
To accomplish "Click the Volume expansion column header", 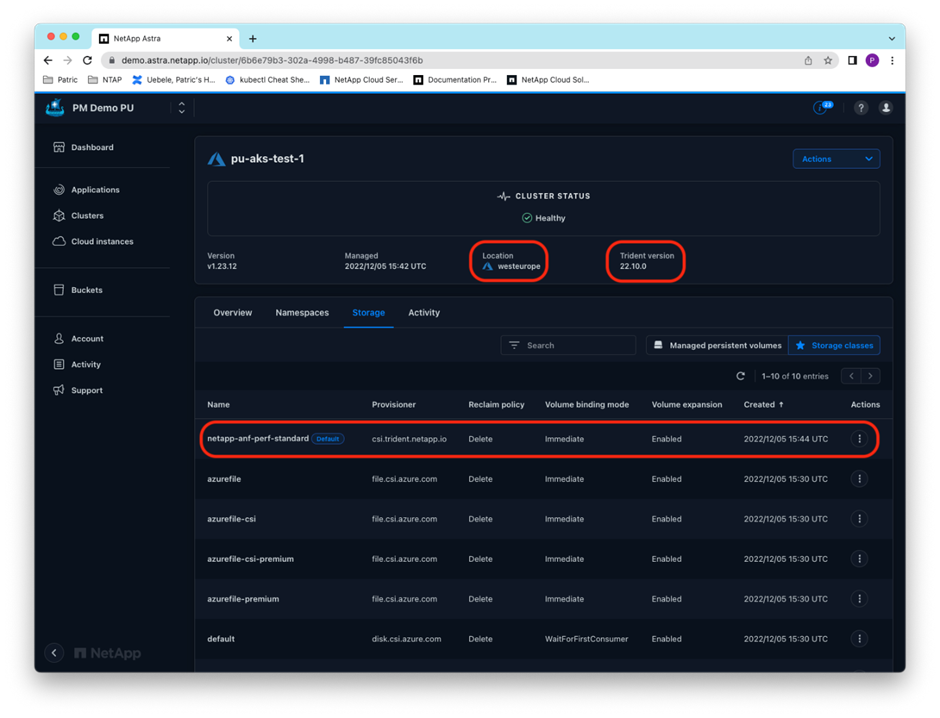I will click(x=686, y=405).
